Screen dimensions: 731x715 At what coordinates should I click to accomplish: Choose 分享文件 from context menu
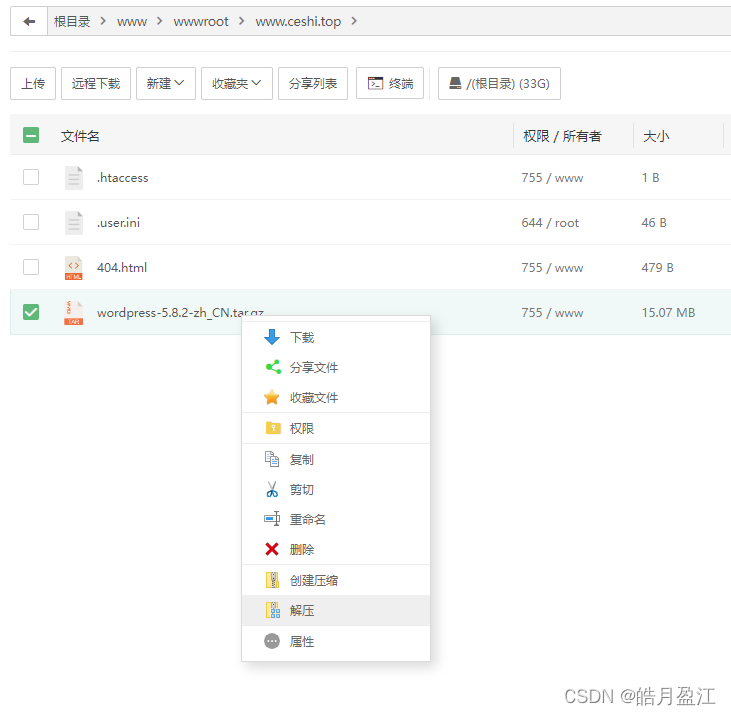tap(336, 367)
